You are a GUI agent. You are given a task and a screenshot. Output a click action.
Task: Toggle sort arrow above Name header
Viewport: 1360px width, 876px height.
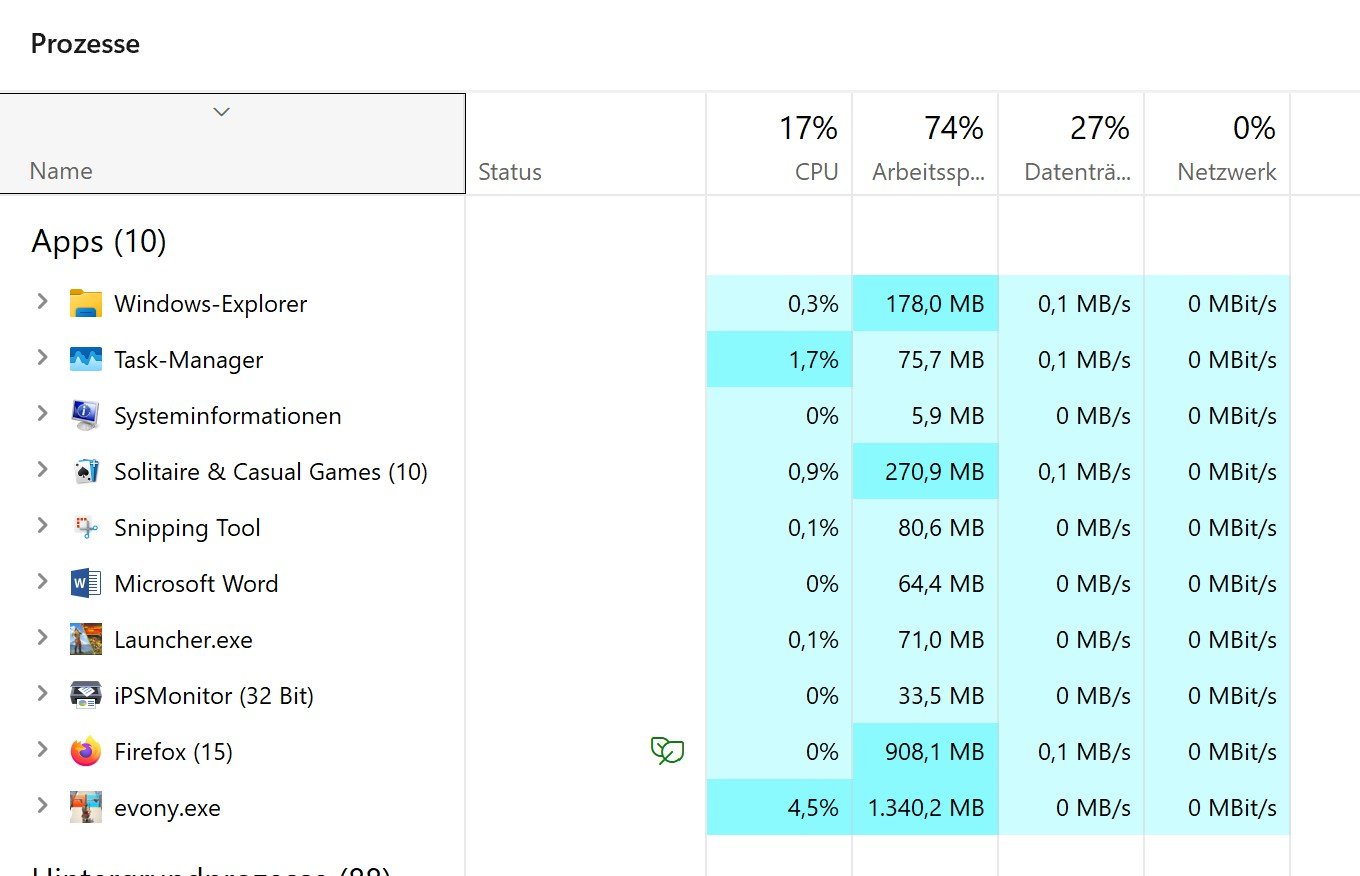click(x=222, y=111)
